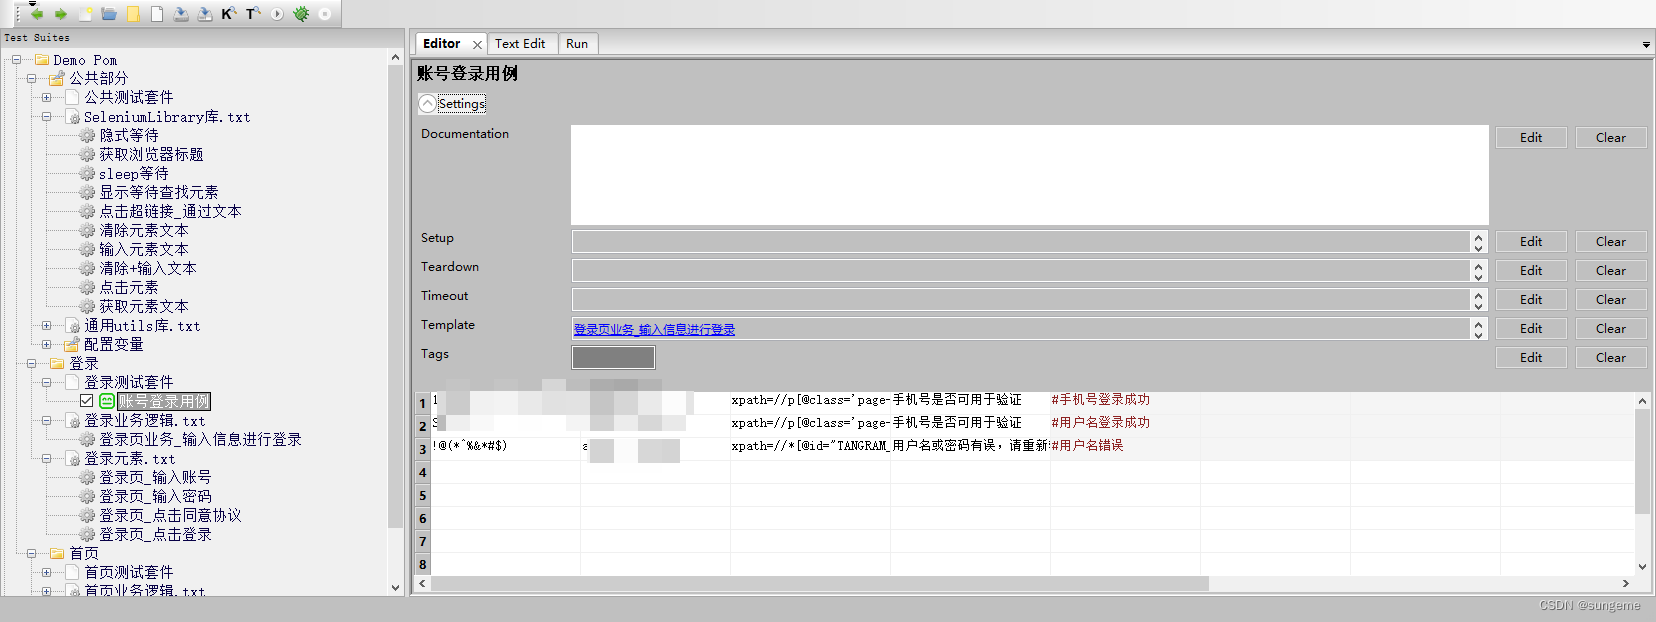Open a test suite with blue folder icon
The width and height of the screenshot is (1656, 622).
(x=109, y=14)
